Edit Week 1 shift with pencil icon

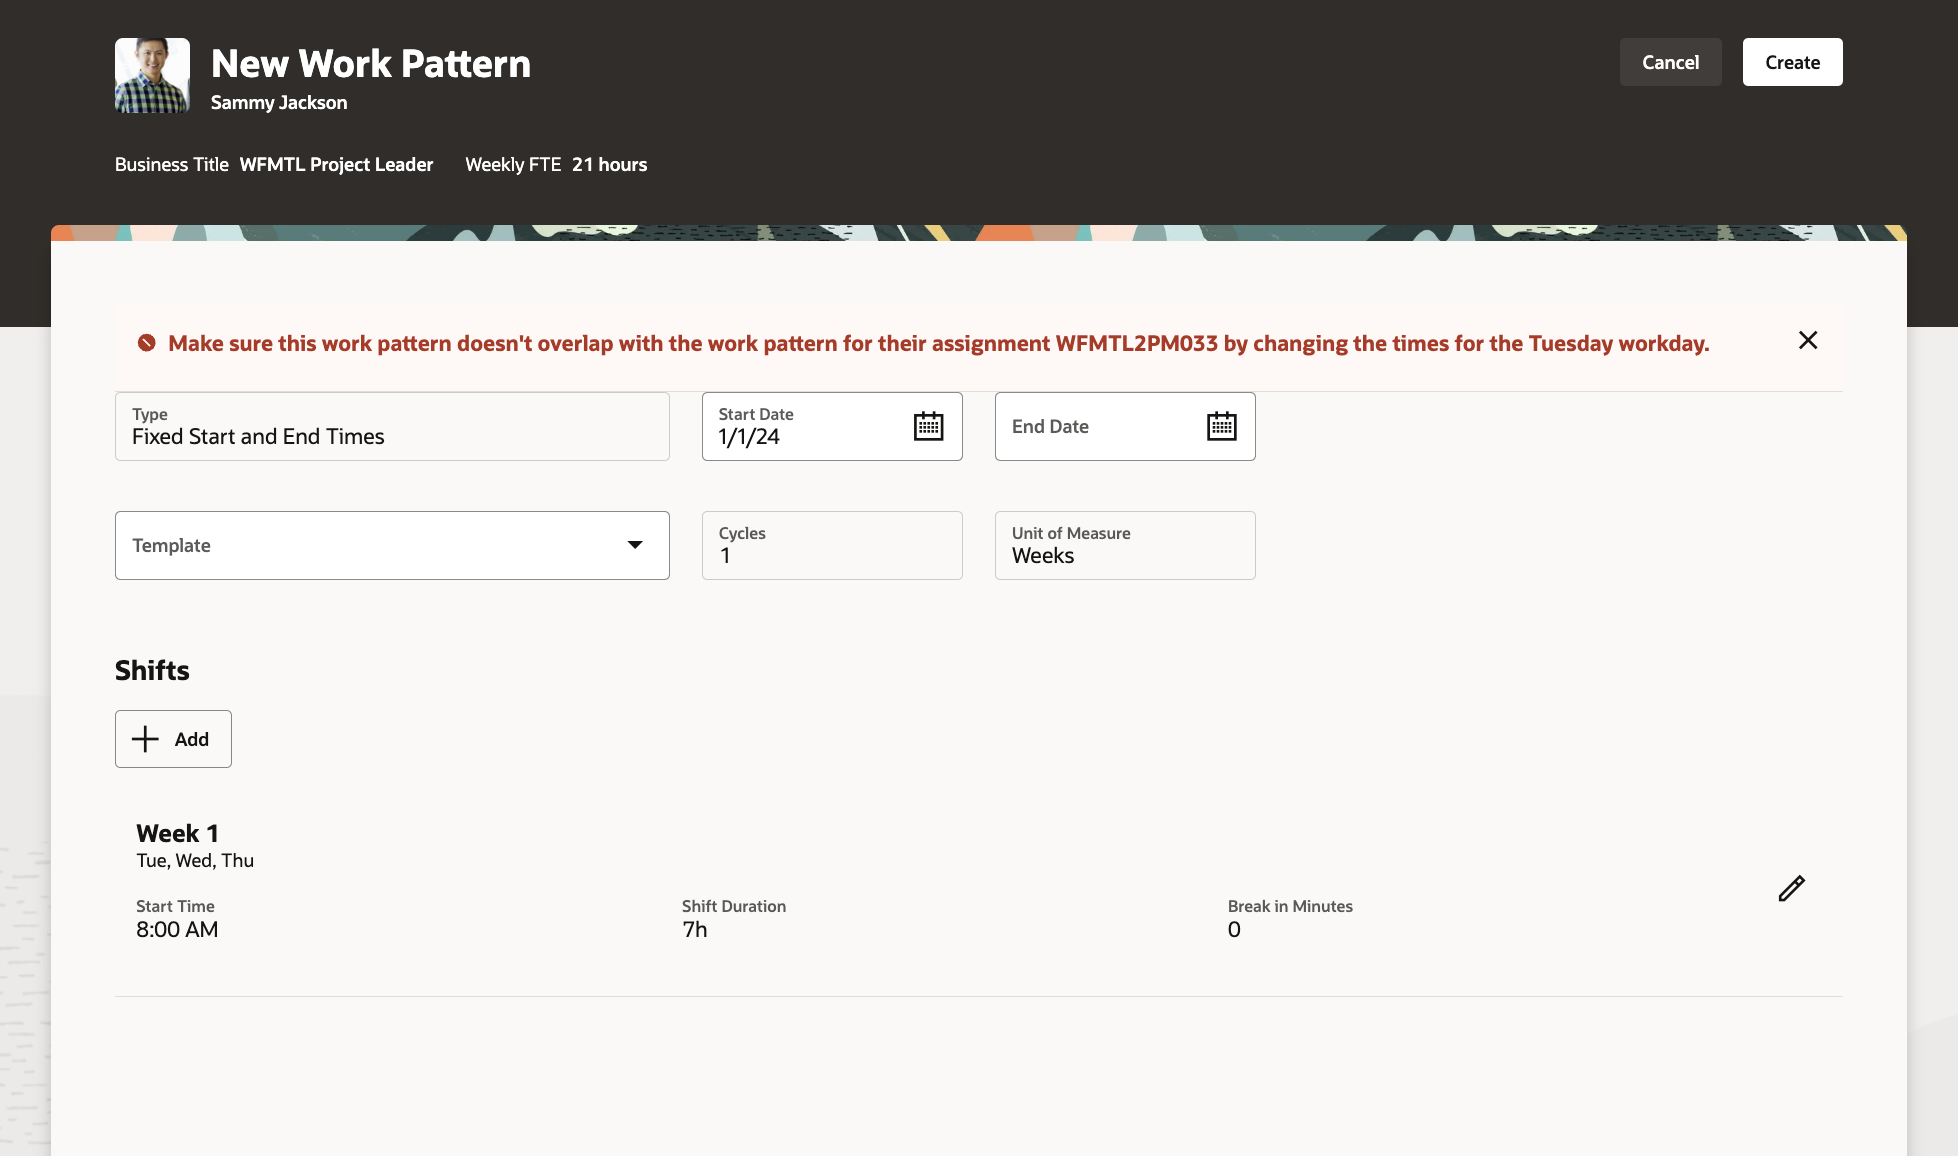[1791, 888]
